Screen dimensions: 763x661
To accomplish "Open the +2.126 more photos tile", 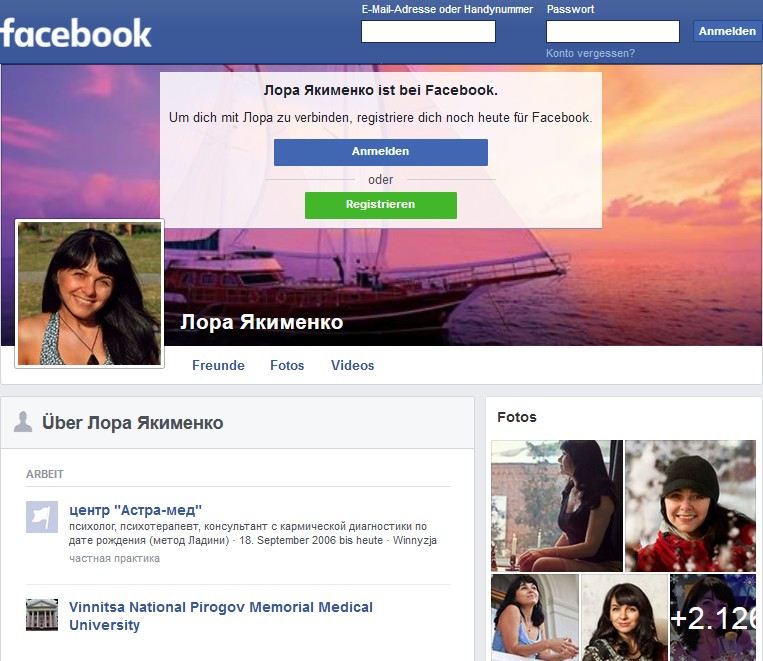I will point(713,617).
